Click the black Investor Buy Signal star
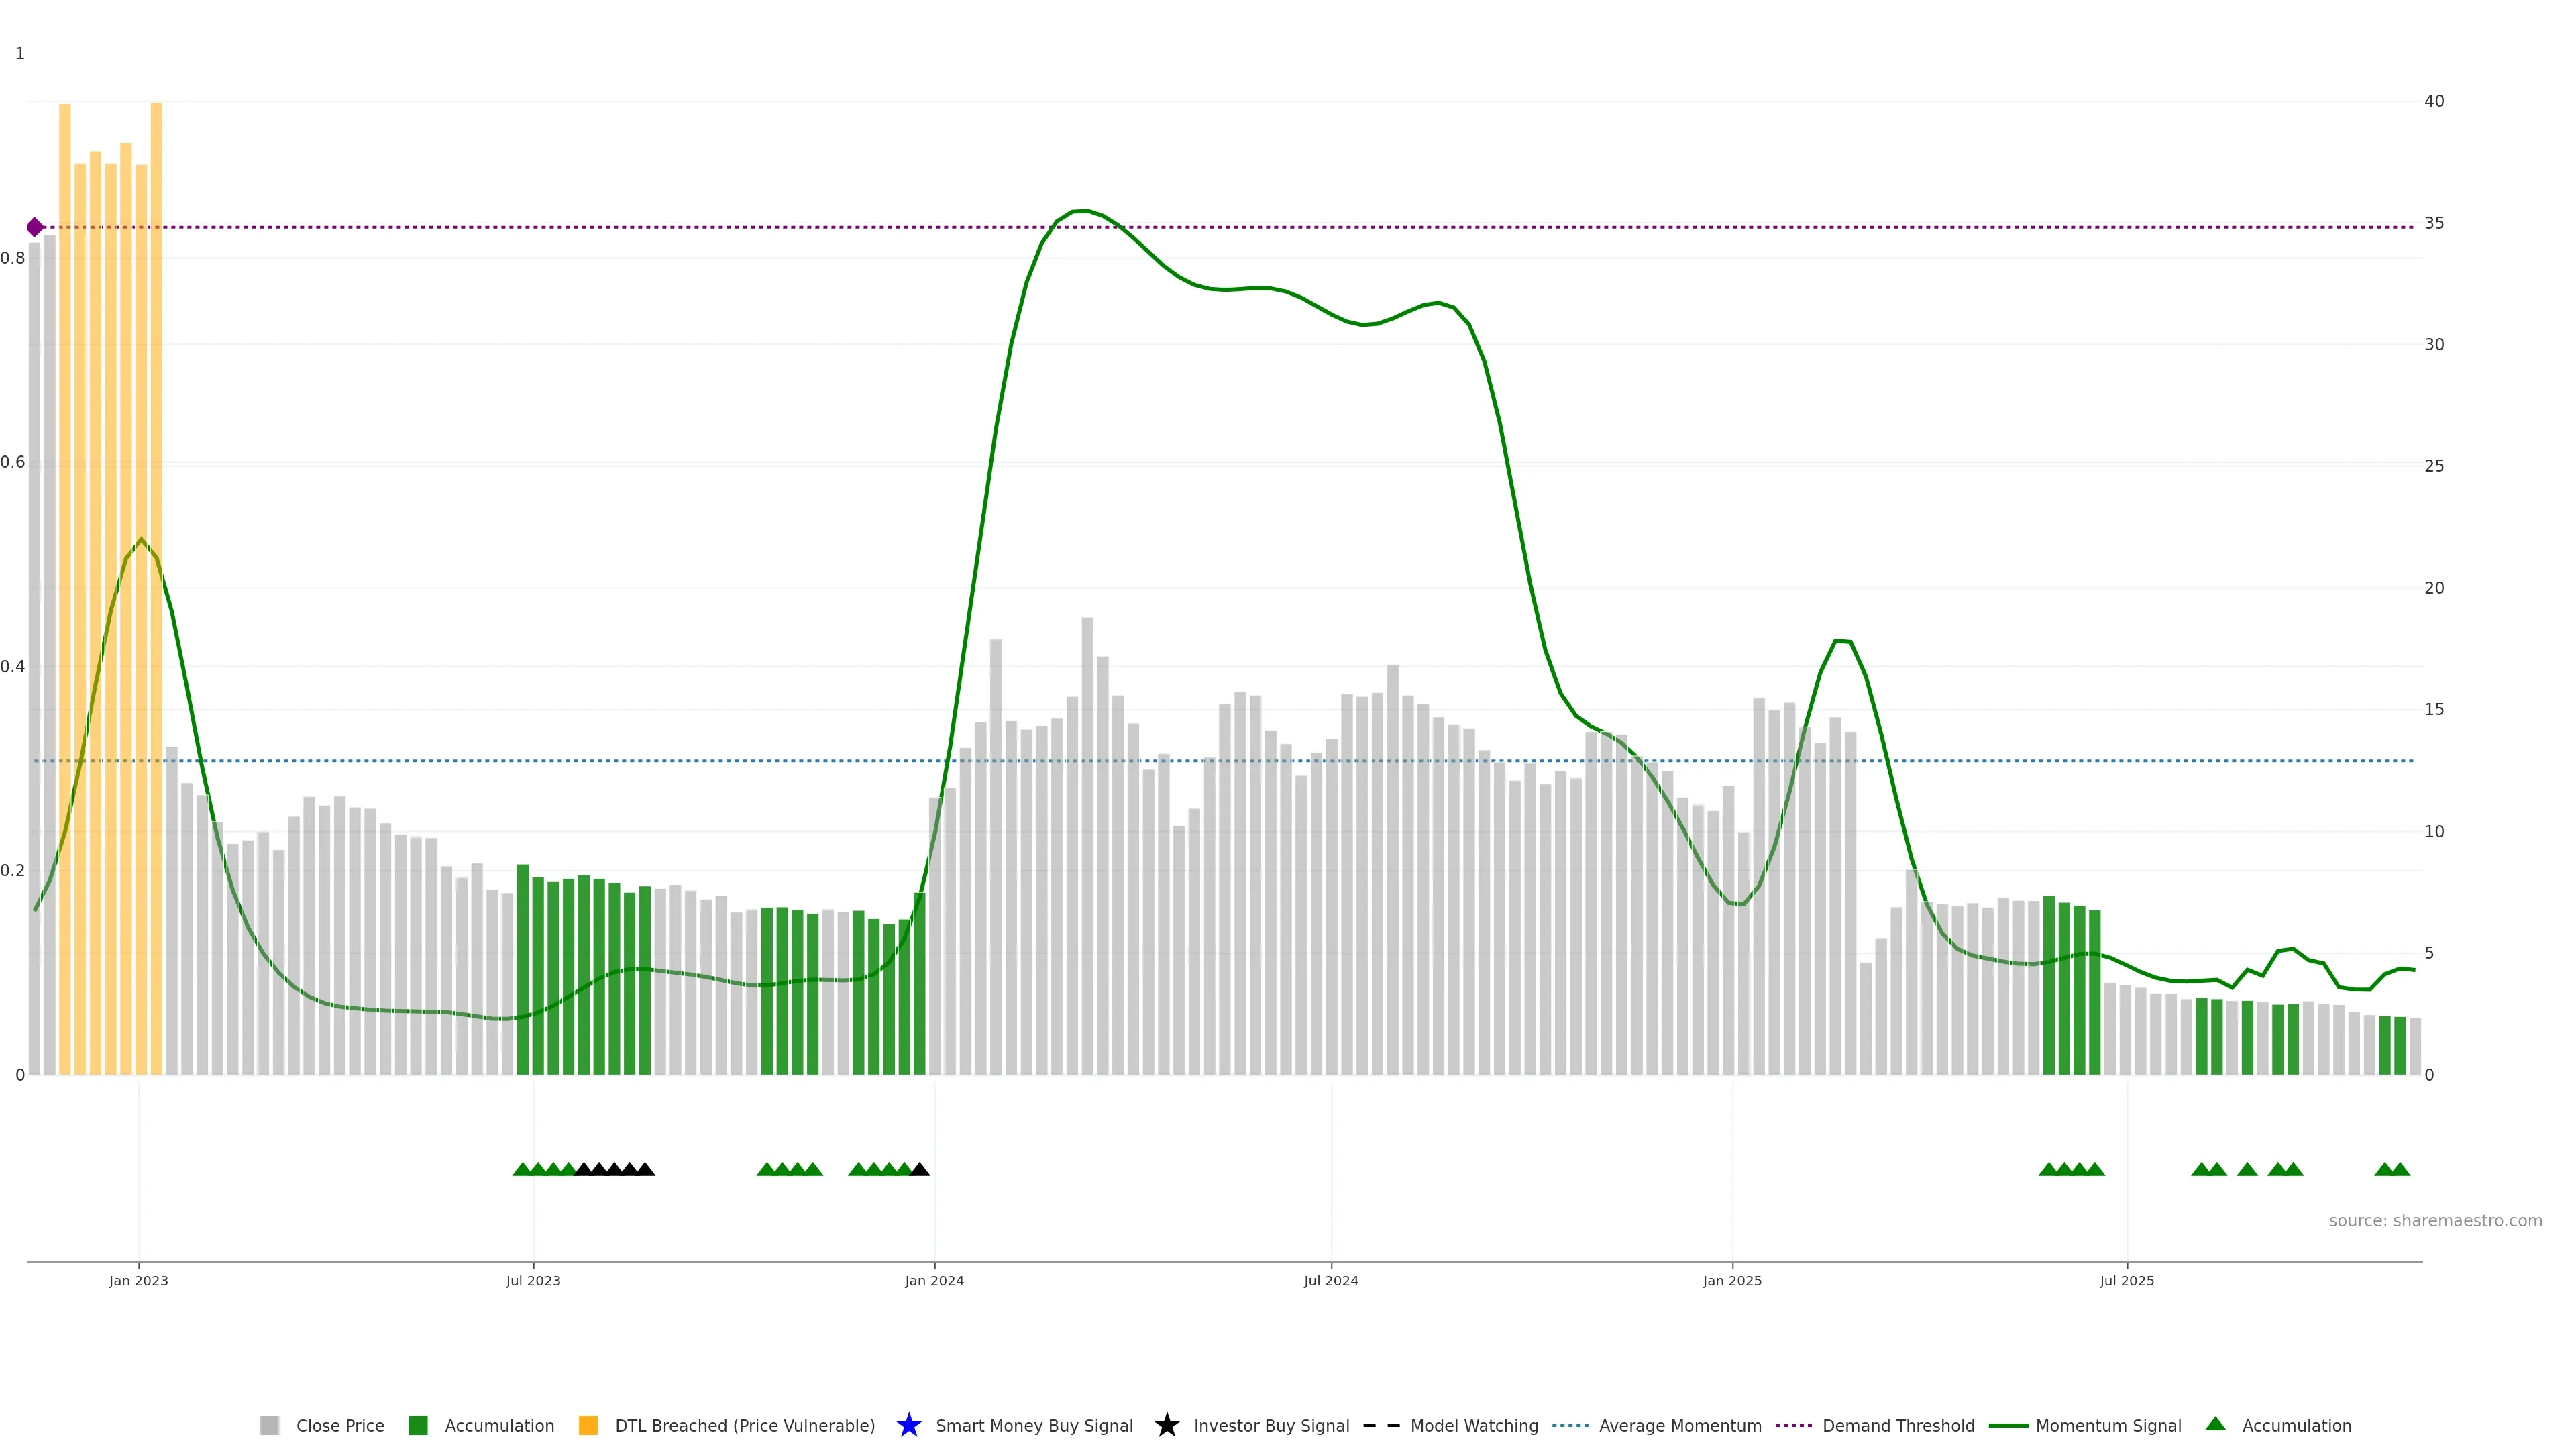This screenshot has width=2576, height=1449. click(x=1166, y=1425)
